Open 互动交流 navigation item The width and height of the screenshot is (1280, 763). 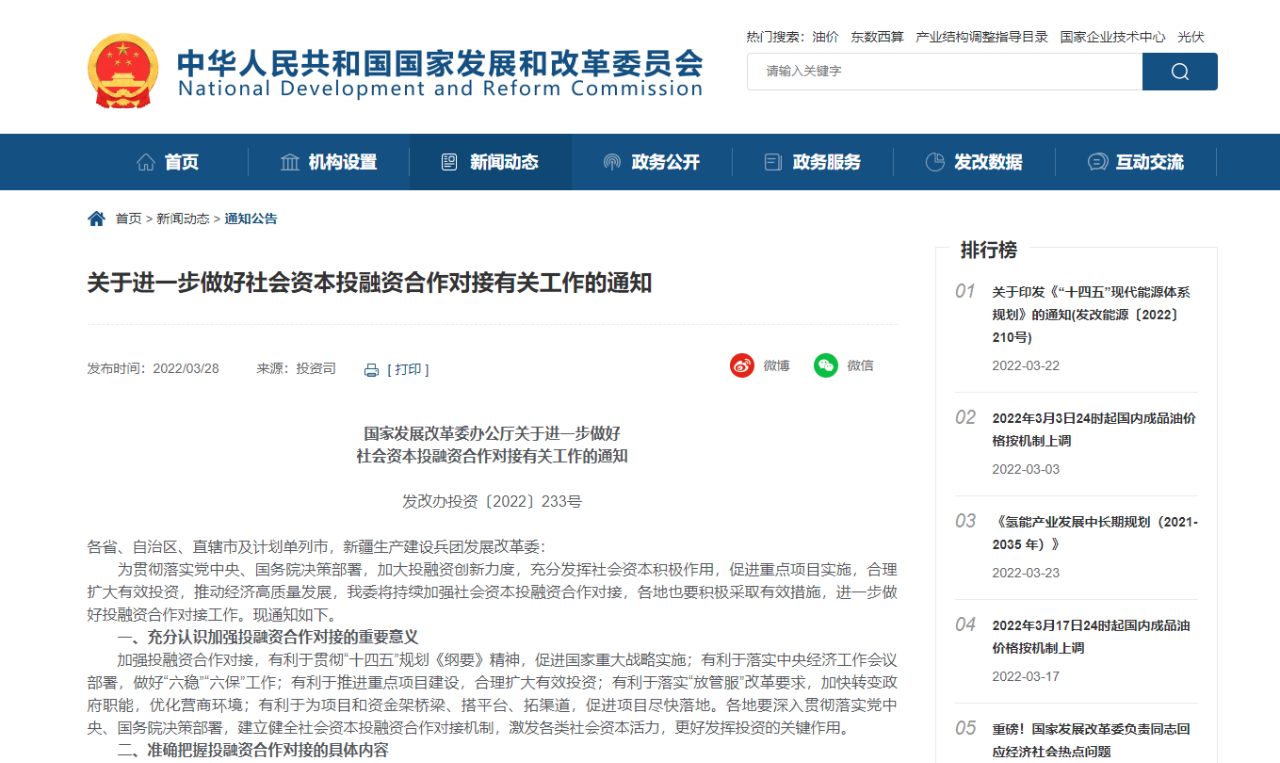pos(1136,162)
